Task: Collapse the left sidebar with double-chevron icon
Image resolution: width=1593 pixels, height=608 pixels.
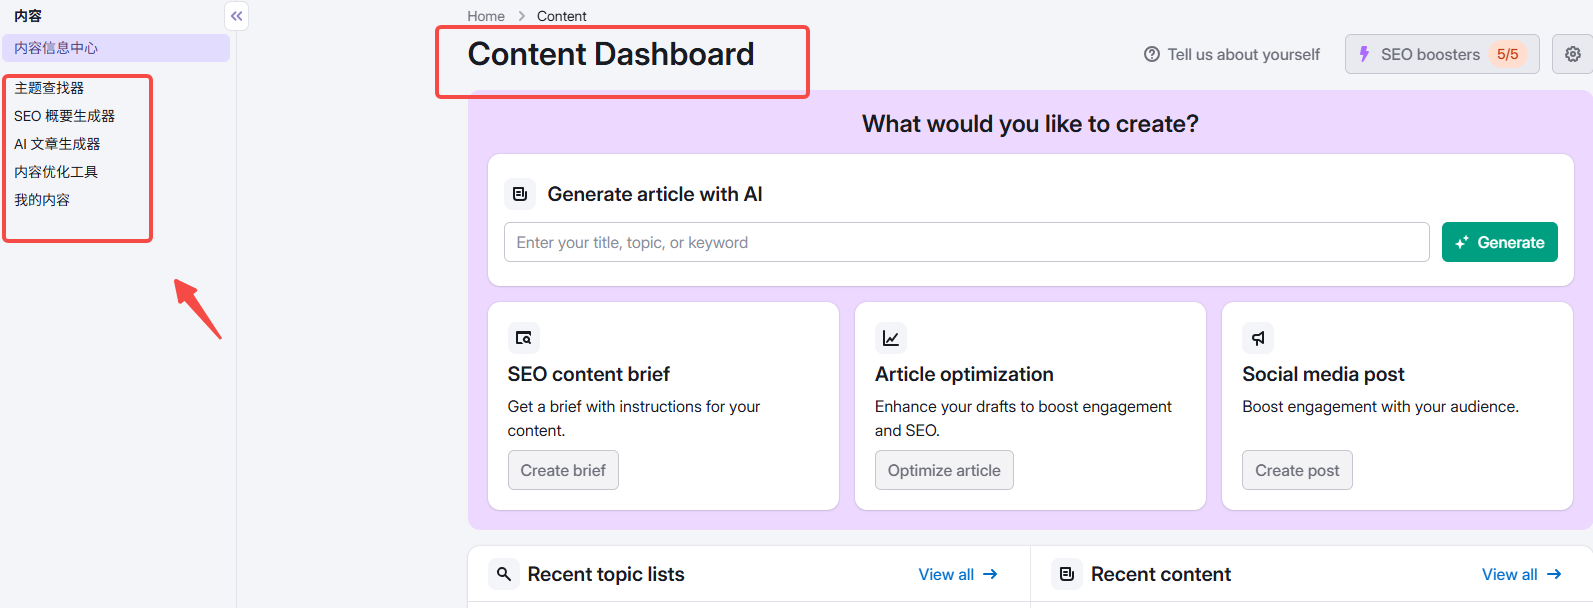Action: [236, 16]
